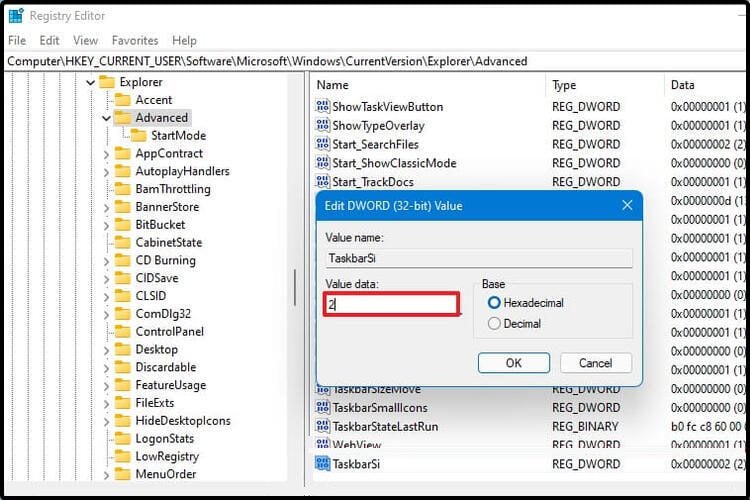750x500 pixels.
Task: Click inside the Value data field
Action: [391, 304]
